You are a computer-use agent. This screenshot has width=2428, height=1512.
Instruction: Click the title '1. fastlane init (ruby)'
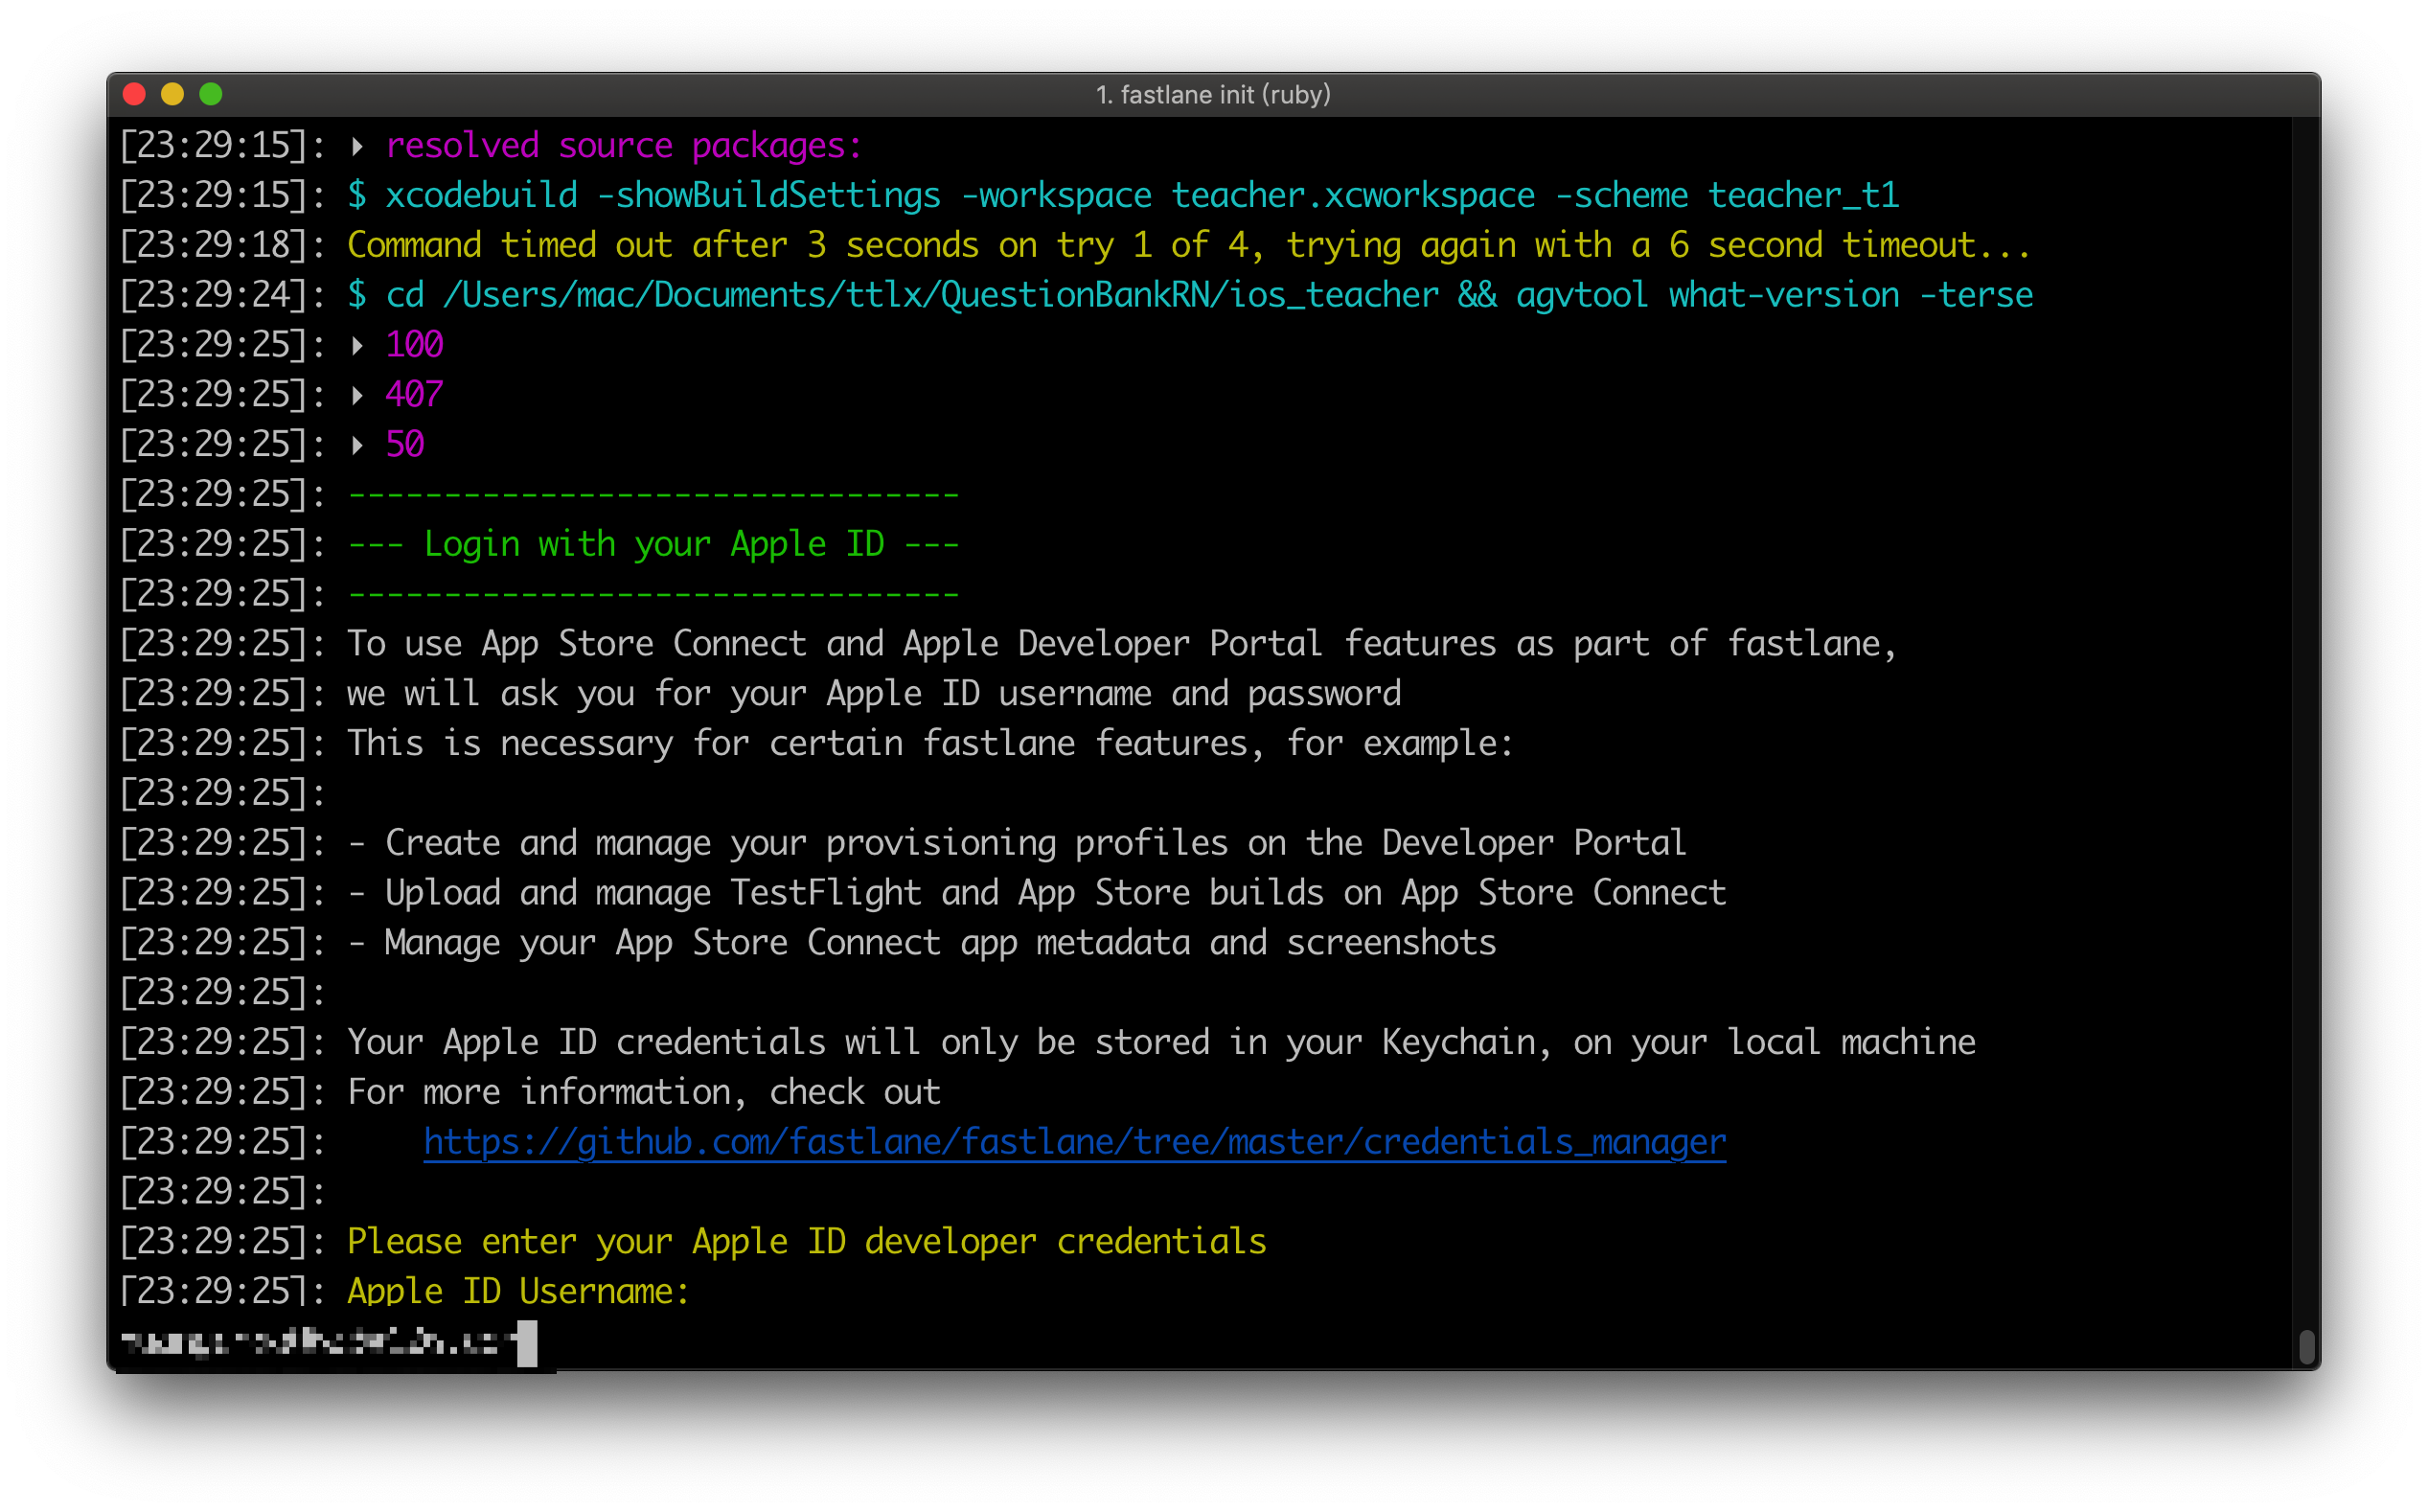tap(1213, 94)
